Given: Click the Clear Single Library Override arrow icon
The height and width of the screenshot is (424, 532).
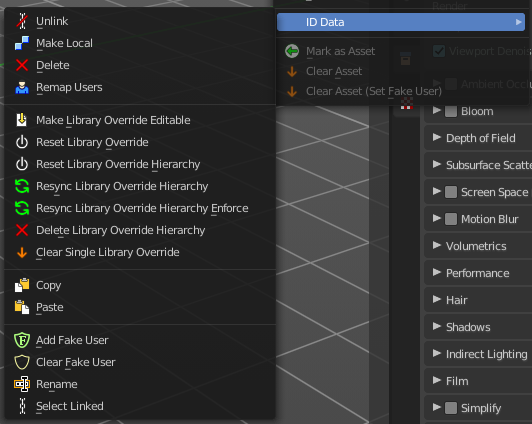Looking at the screenshot, I should point(22,252).
